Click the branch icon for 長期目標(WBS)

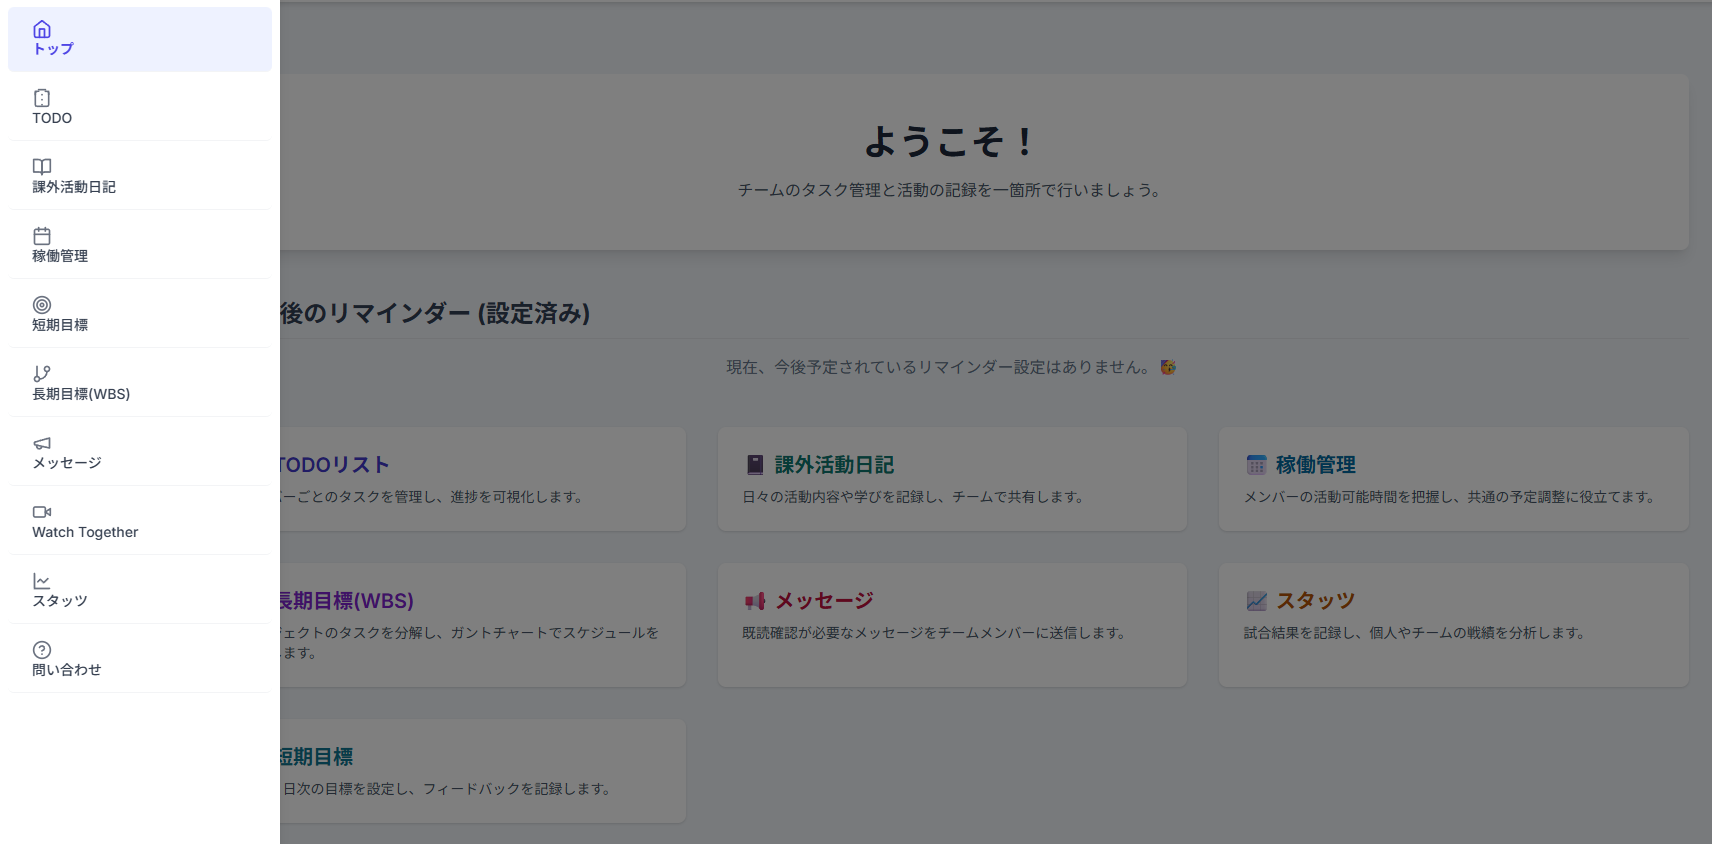42,374
